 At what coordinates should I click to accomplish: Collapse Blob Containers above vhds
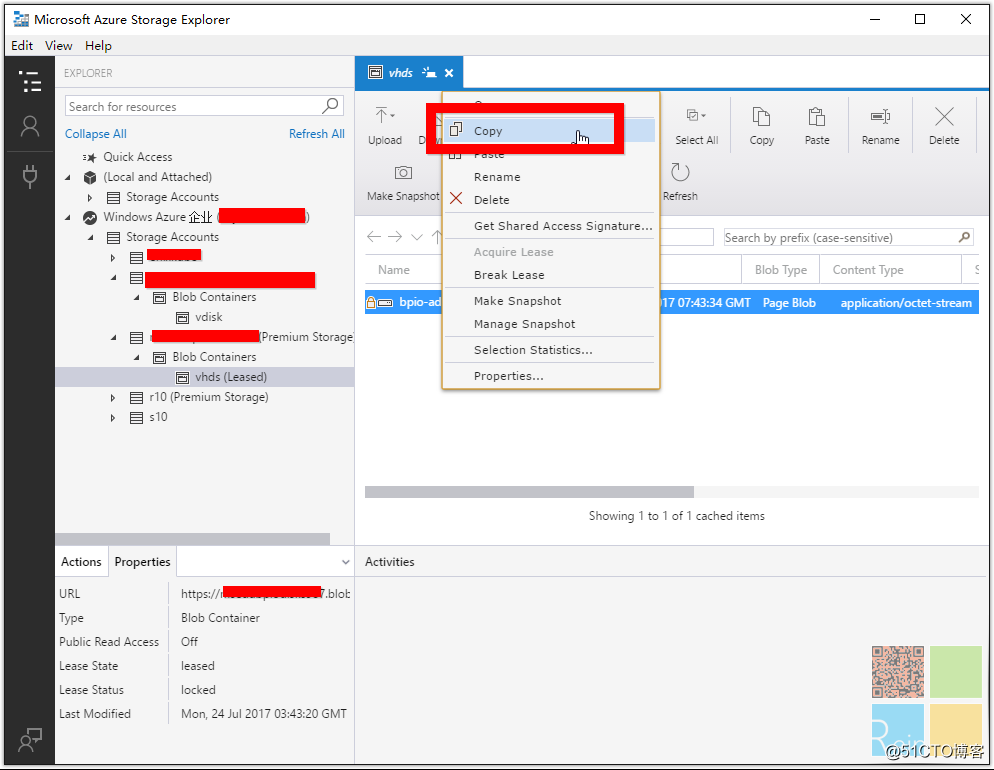tap(136, 357)
